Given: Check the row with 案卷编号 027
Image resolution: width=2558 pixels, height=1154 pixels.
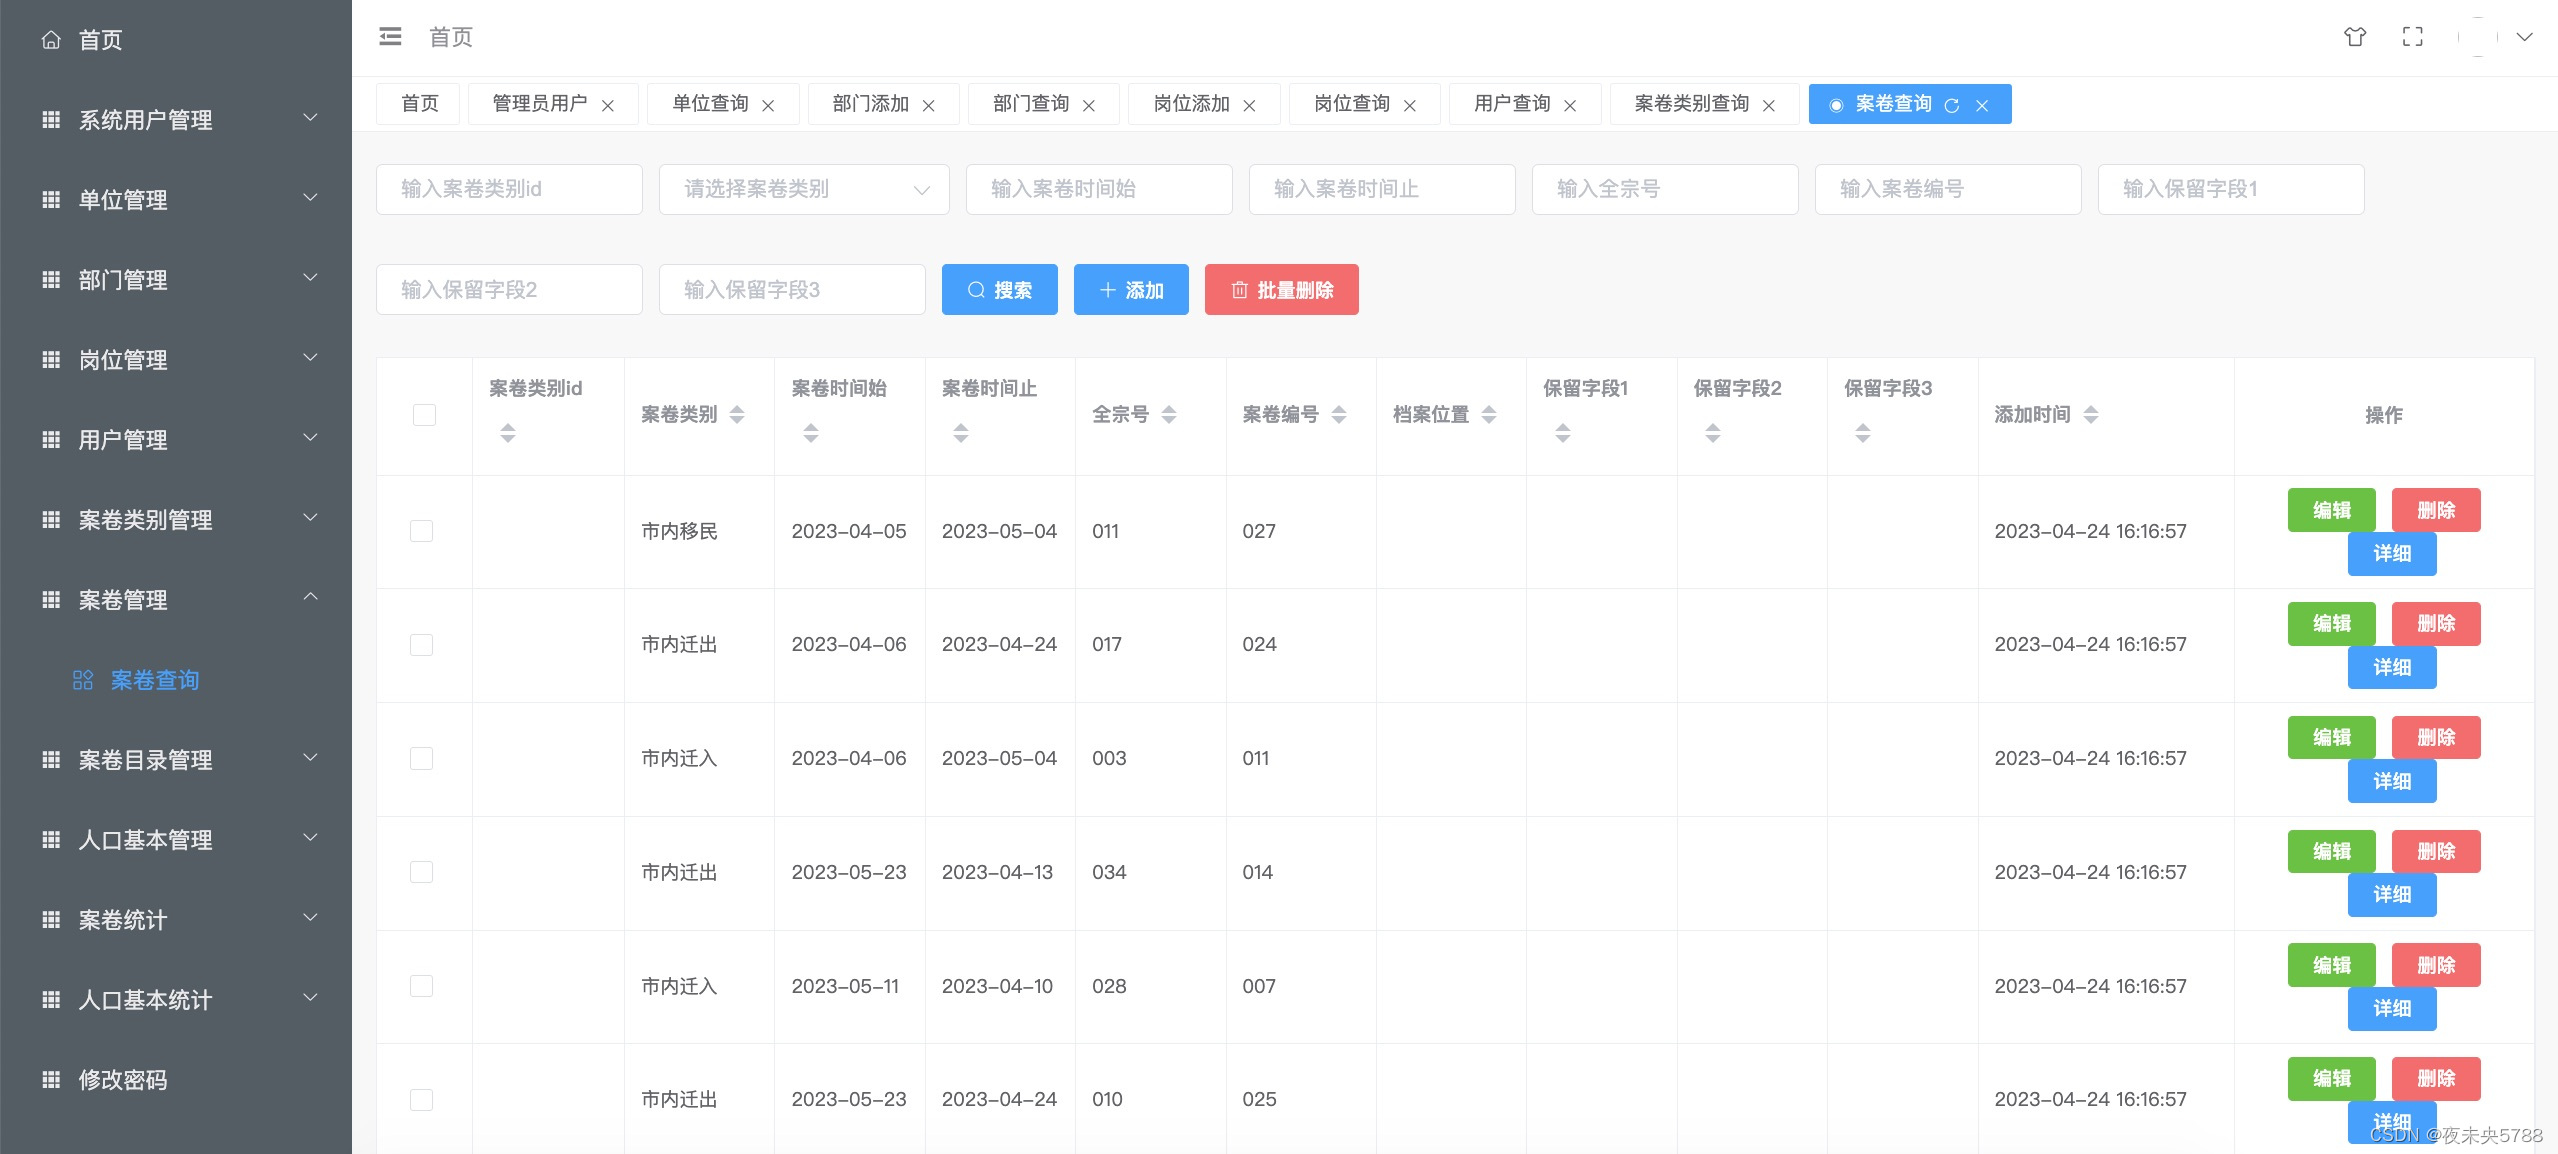Looking at the screenshot, I should coord(422,531).
